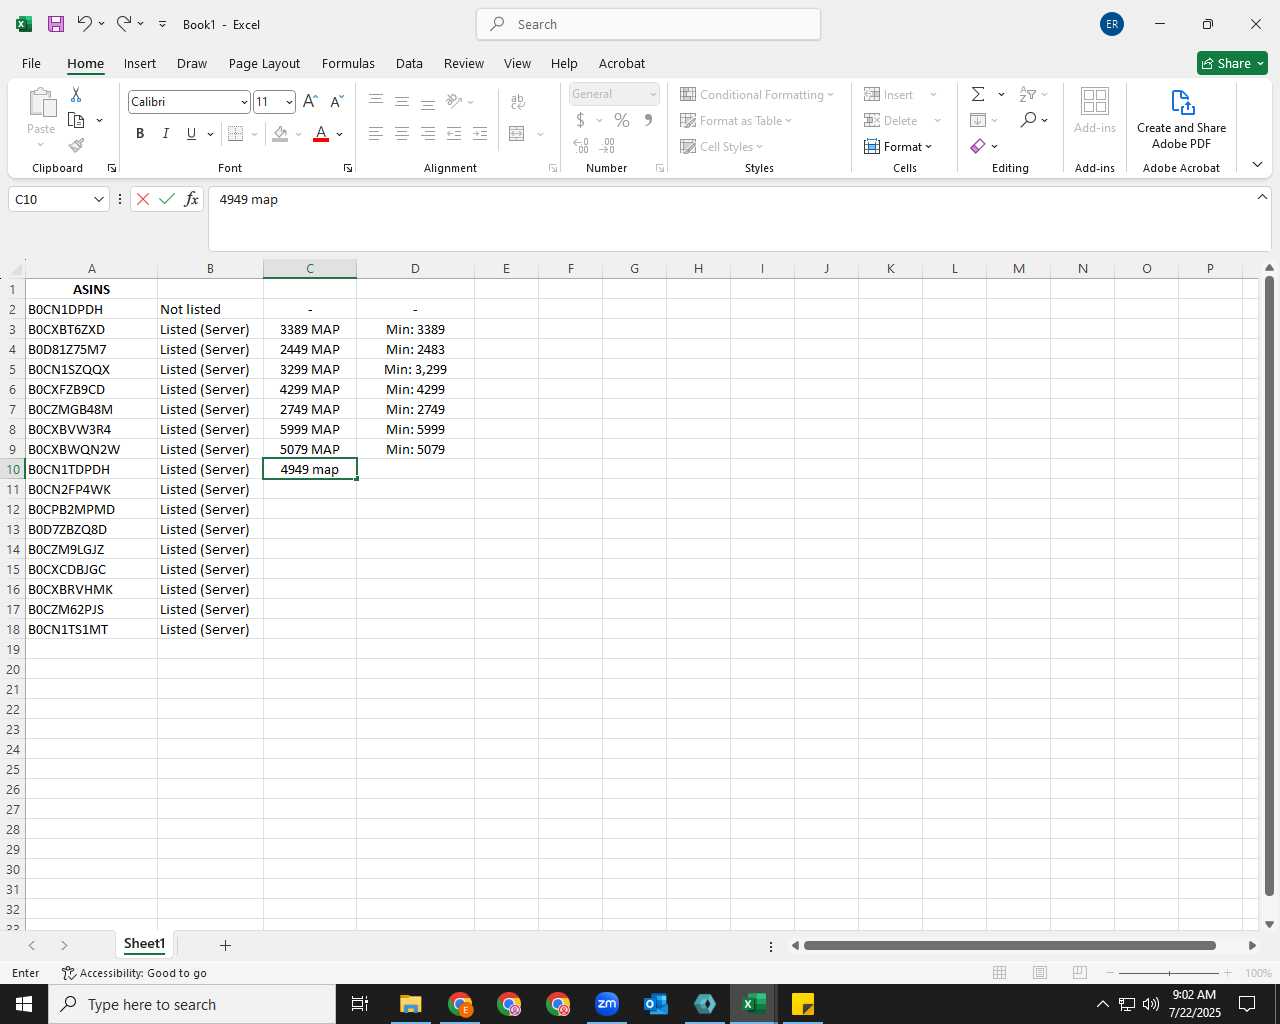Set align right for cell text

click(428, 134)
